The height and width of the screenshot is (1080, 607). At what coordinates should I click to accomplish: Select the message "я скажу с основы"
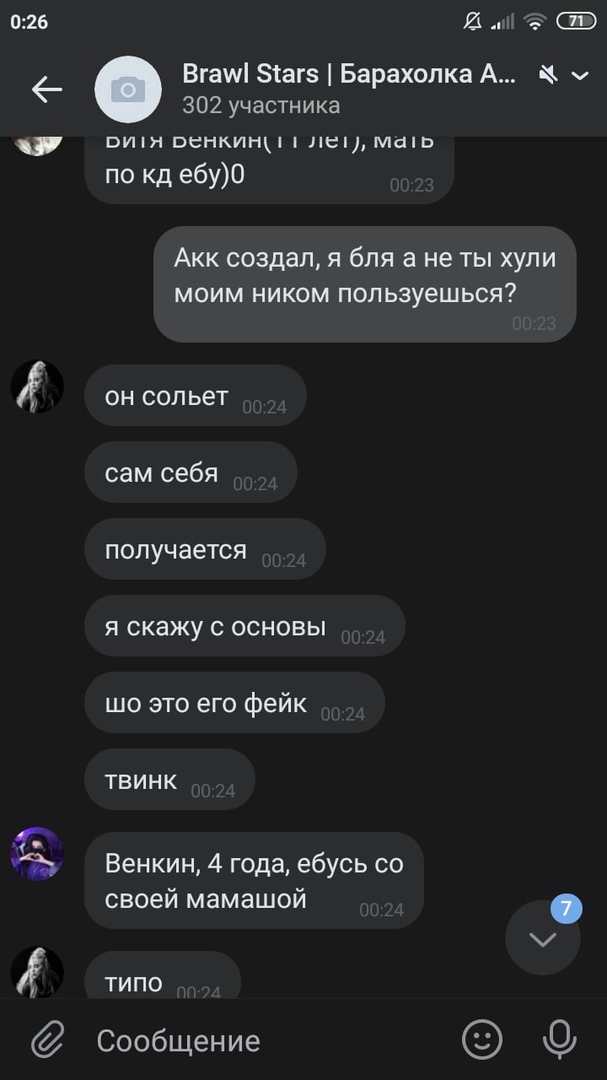(x=245, y=625)
